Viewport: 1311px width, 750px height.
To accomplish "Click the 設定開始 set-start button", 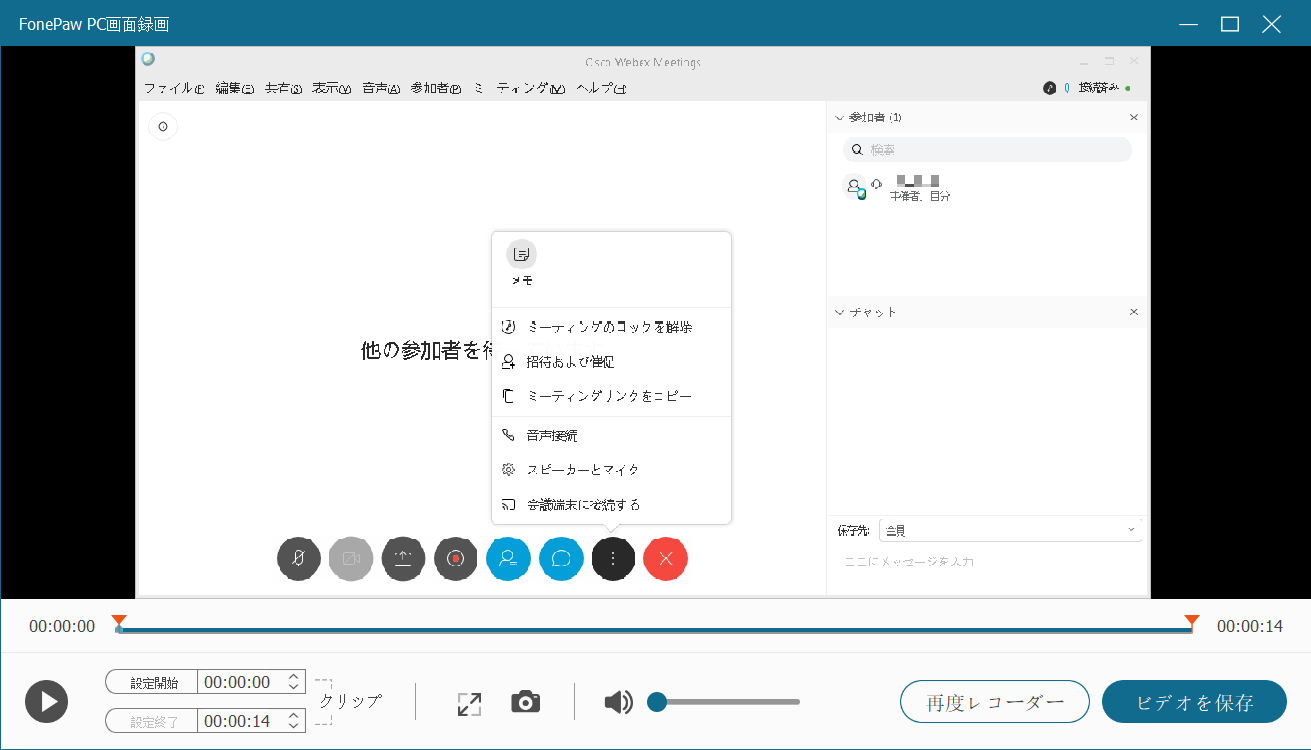I will click(x=151, y=682).
